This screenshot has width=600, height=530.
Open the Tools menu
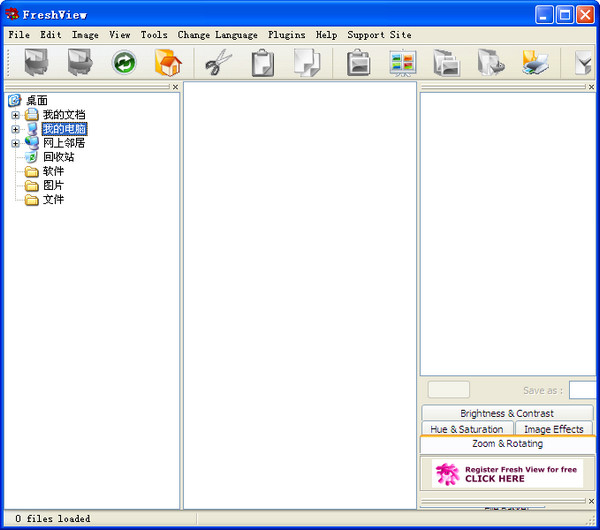[154, 35]
